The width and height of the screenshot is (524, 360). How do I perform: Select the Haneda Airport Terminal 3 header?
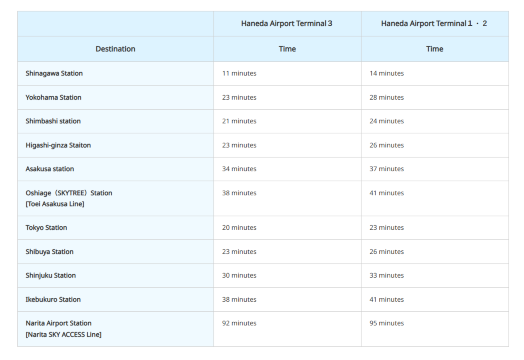coord(287,23)
